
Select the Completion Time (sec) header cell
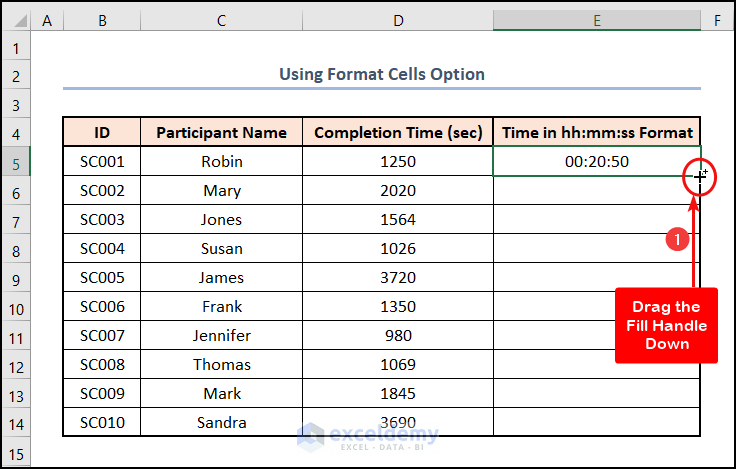point(398,132)
